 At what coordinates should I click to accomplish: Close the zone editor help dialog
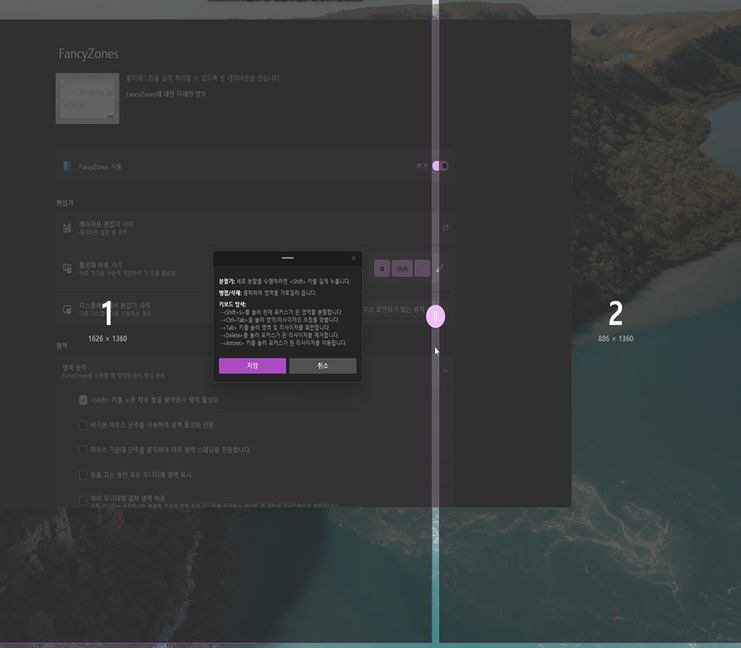353,258
